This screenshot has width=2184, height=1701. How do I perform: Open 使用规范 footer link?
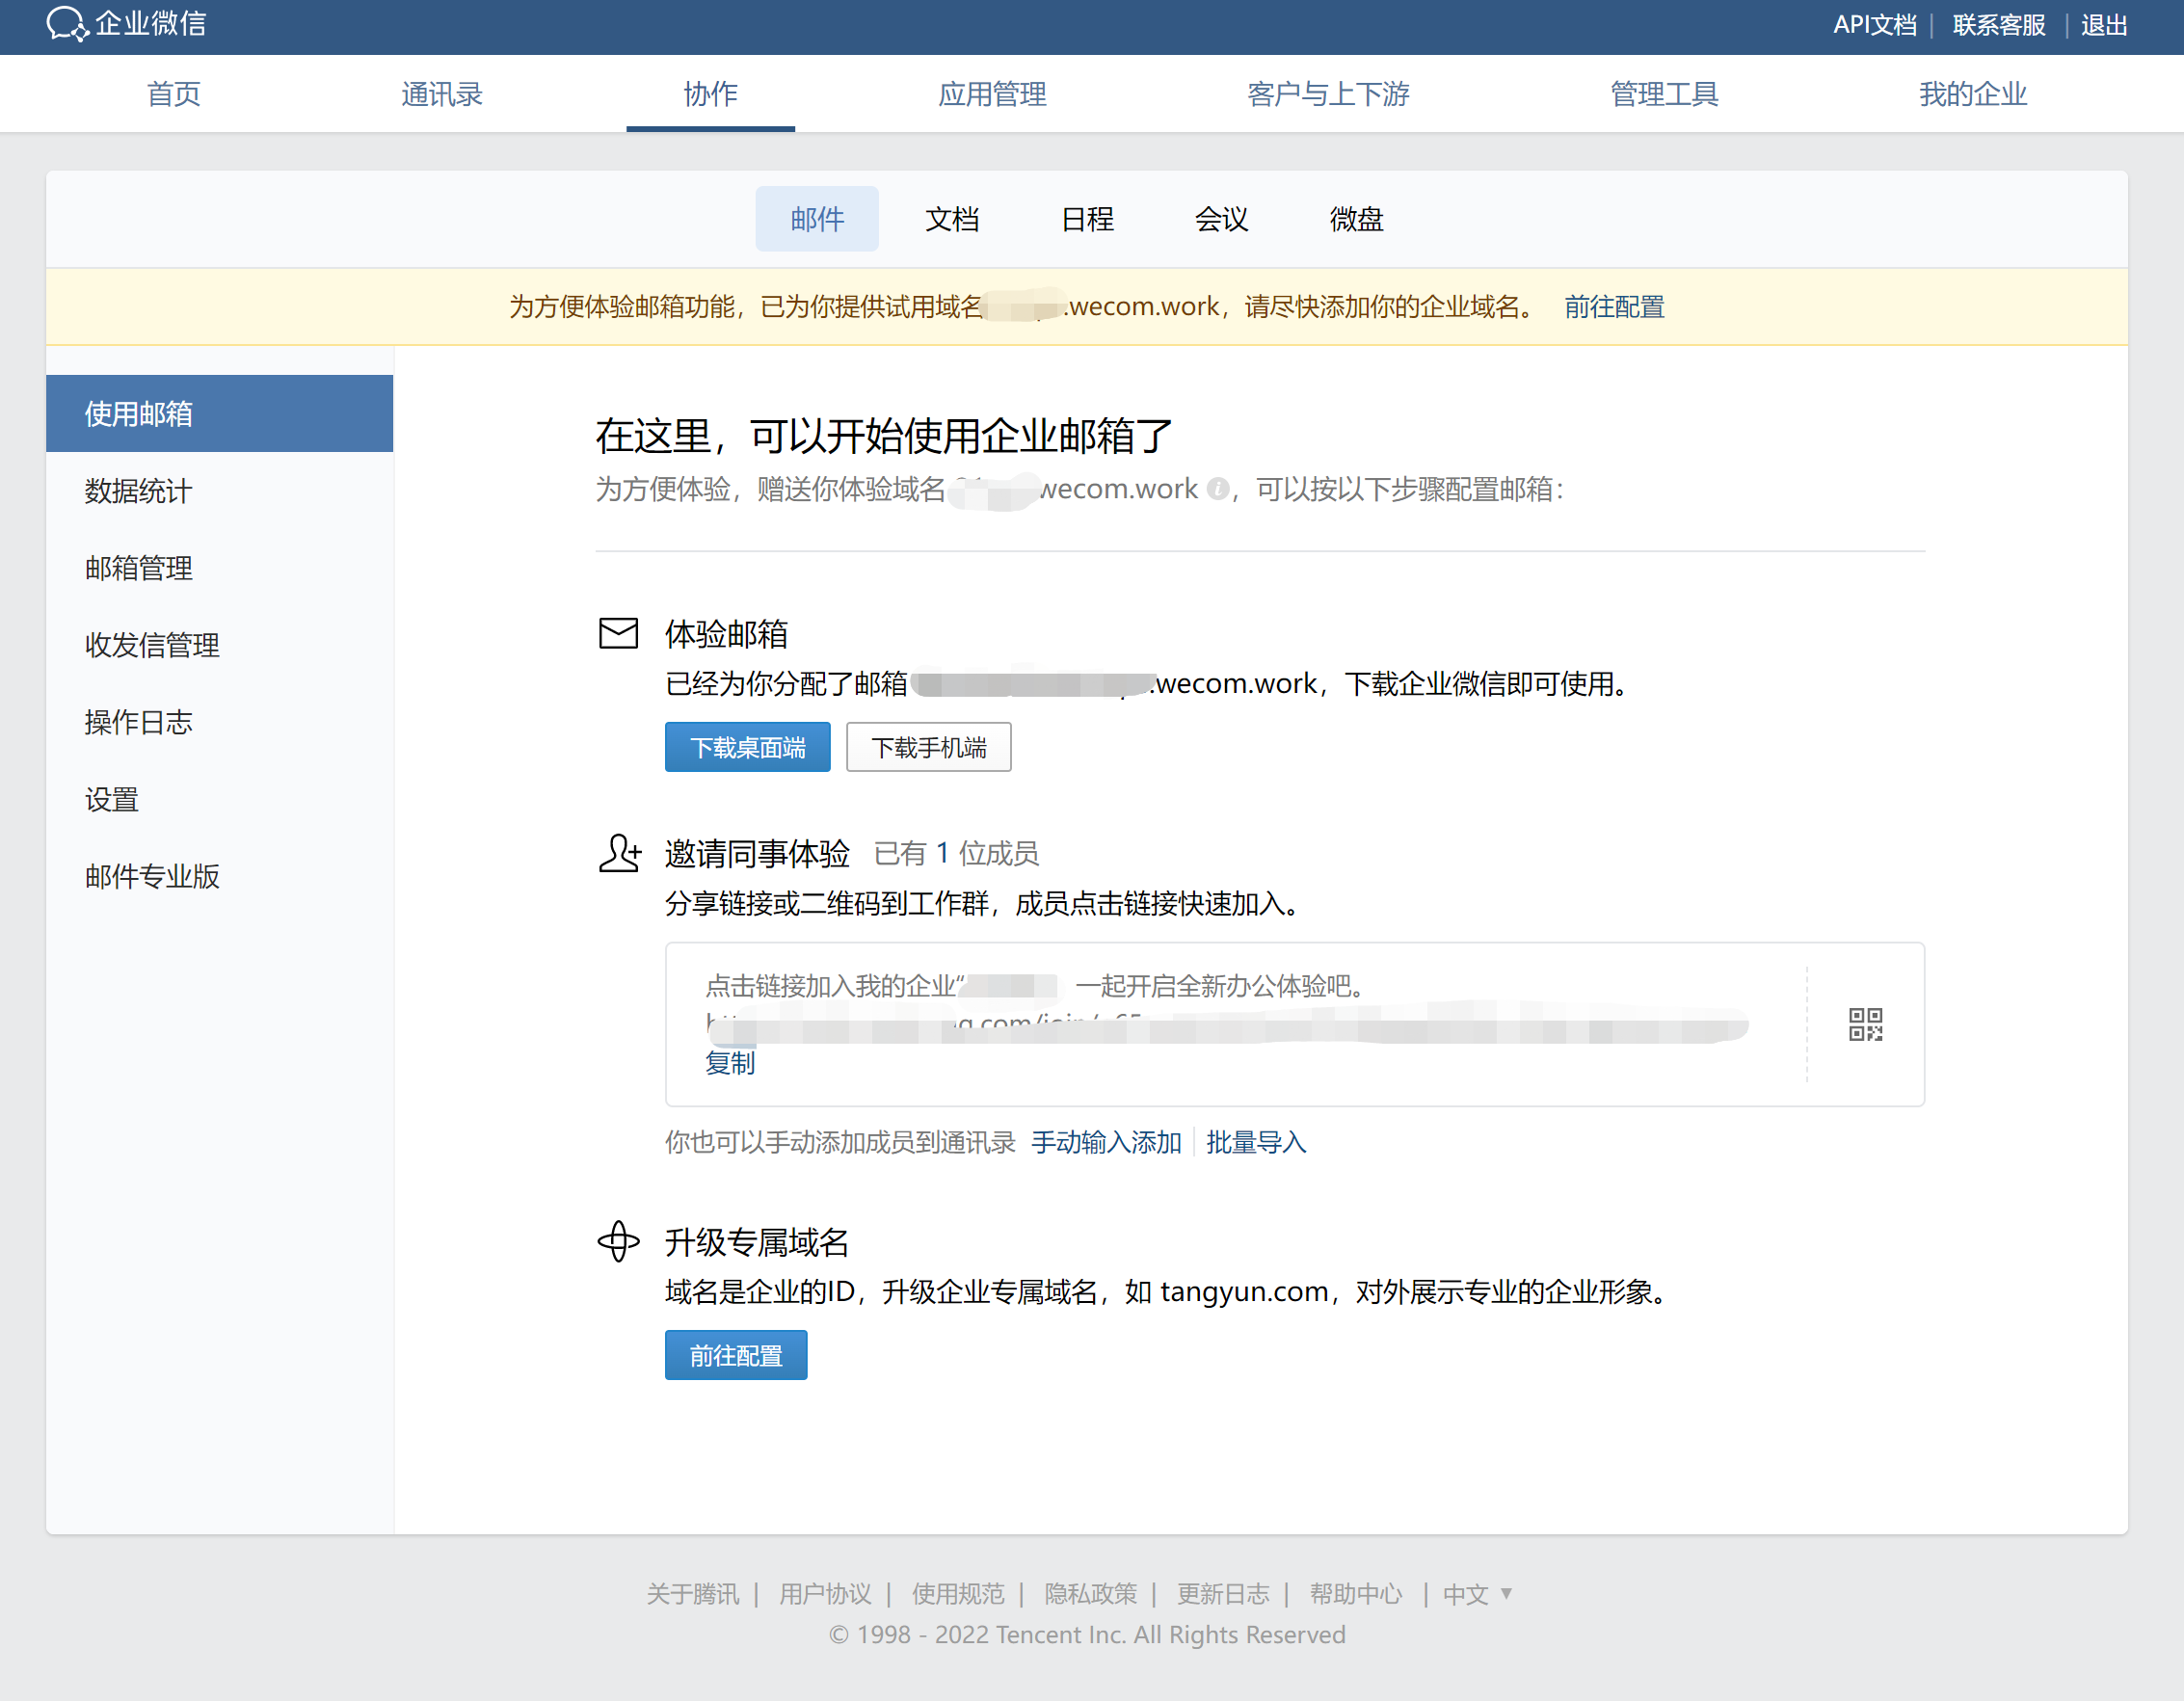pyautogui.click(x=958, y=1594)
